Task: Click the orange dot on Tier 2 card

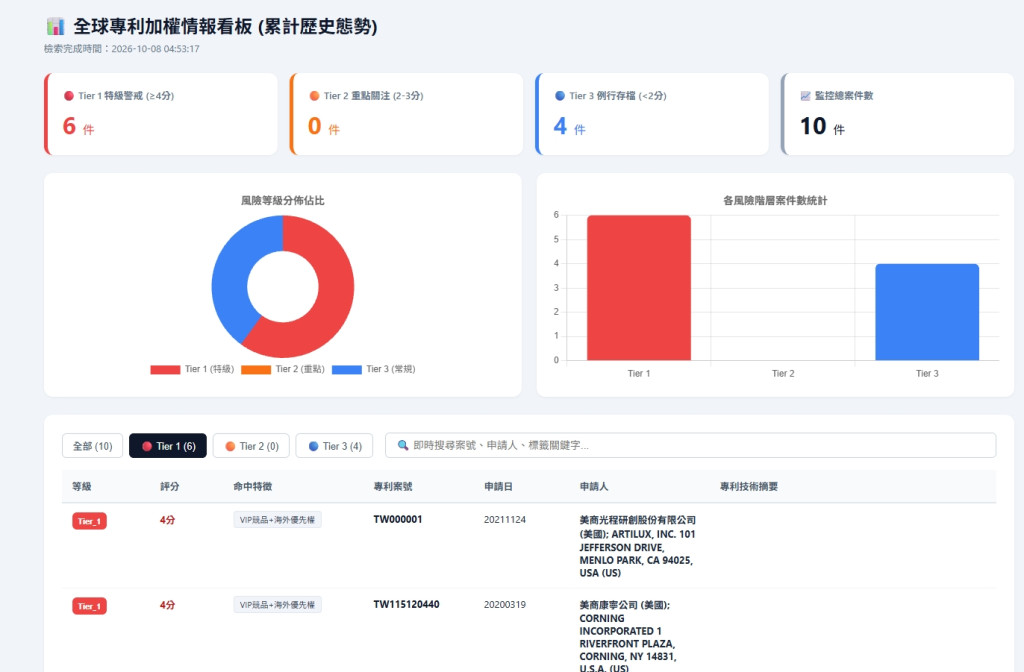Action: (x=314, y=96)
